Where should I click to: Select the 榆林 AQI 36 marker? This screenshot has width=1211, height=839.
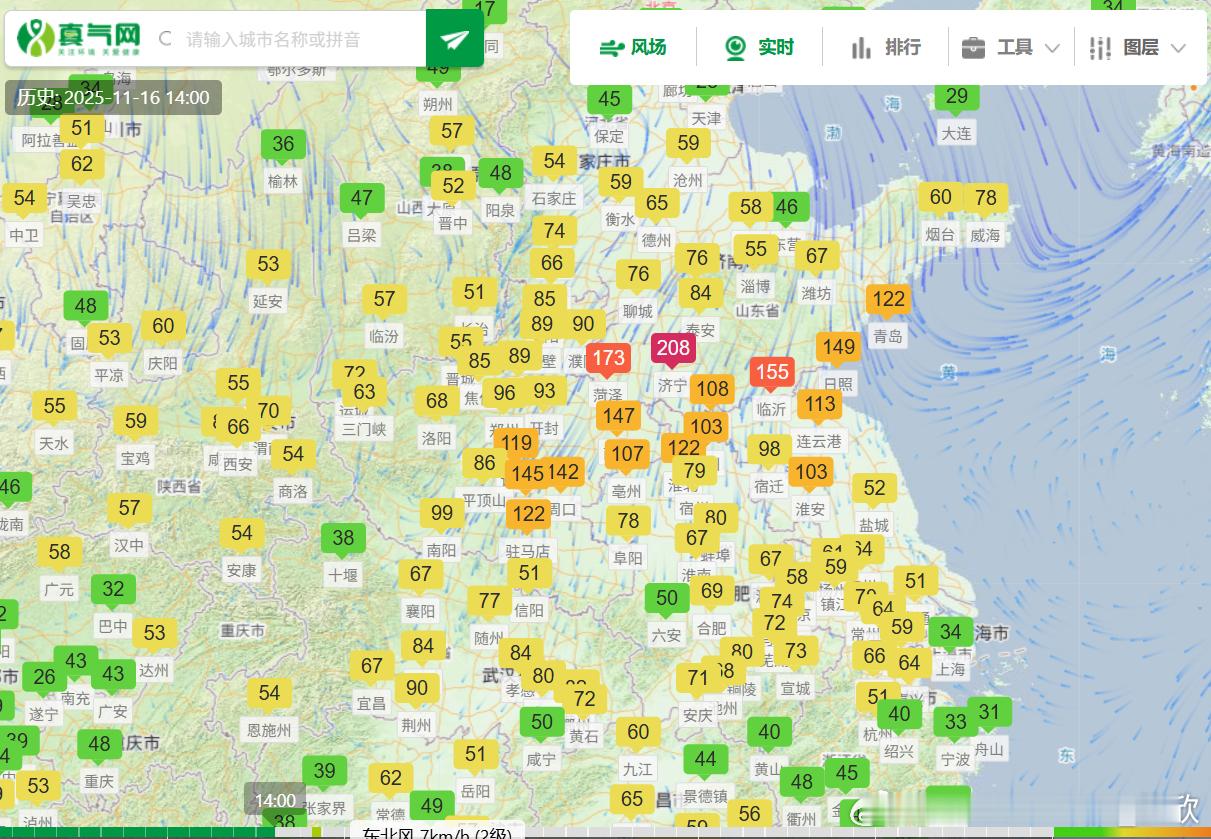point(283,146)
